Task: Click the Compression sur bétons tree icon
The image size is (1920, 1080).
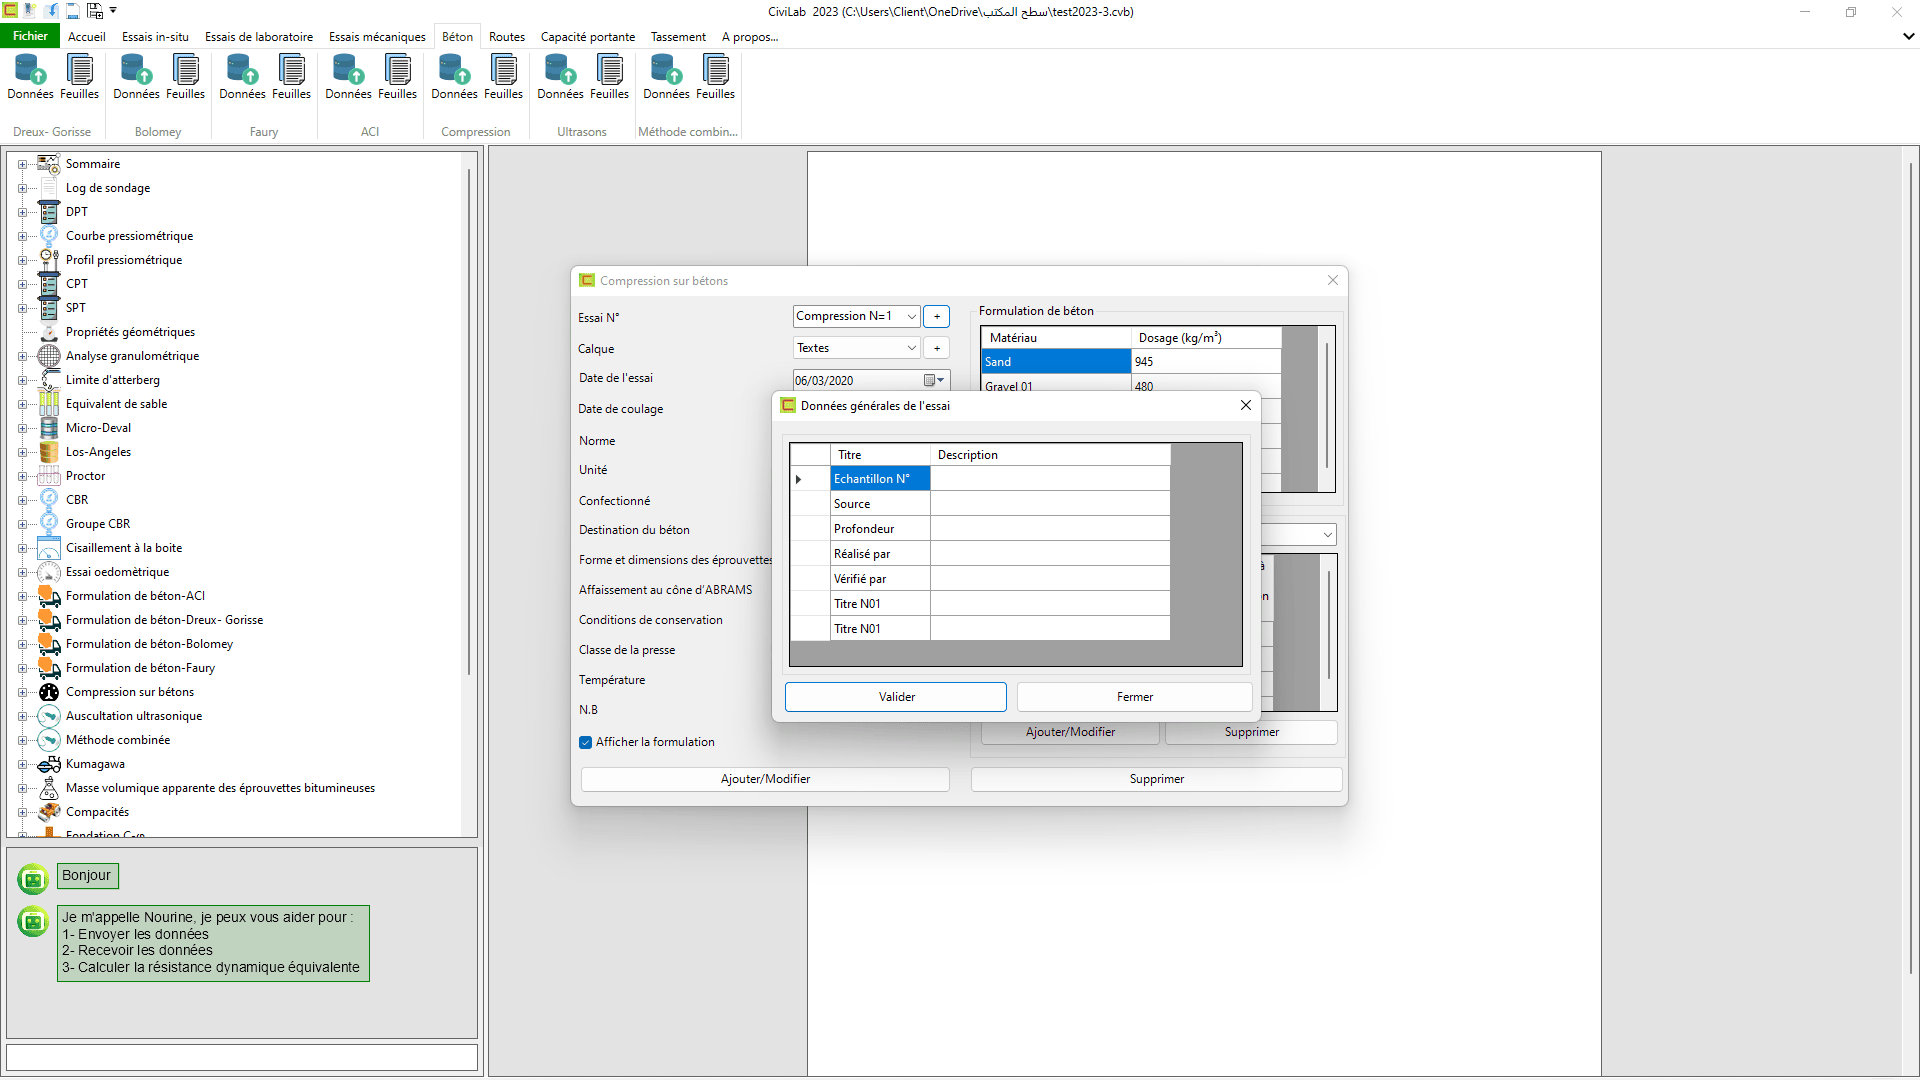Action: [49, 692]
